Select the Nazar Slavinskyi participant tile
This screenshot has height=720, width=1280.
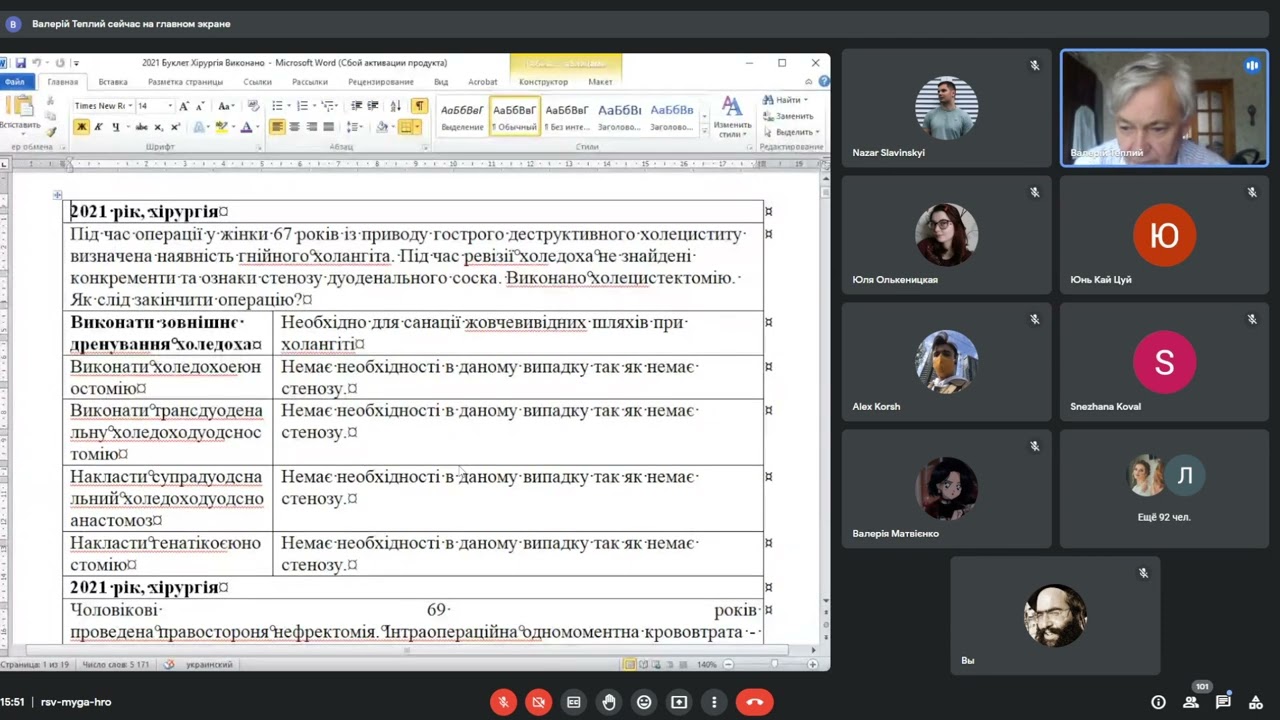pos(946,108)
